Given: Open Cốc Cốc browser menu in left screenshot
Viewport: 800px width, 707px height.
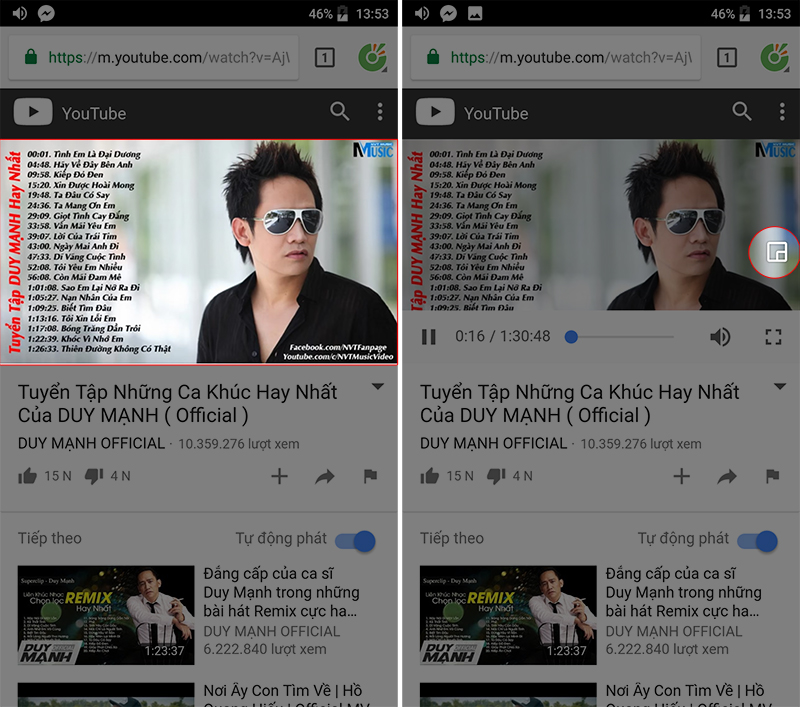Looking at the screenshot, I should coord(372,57).
